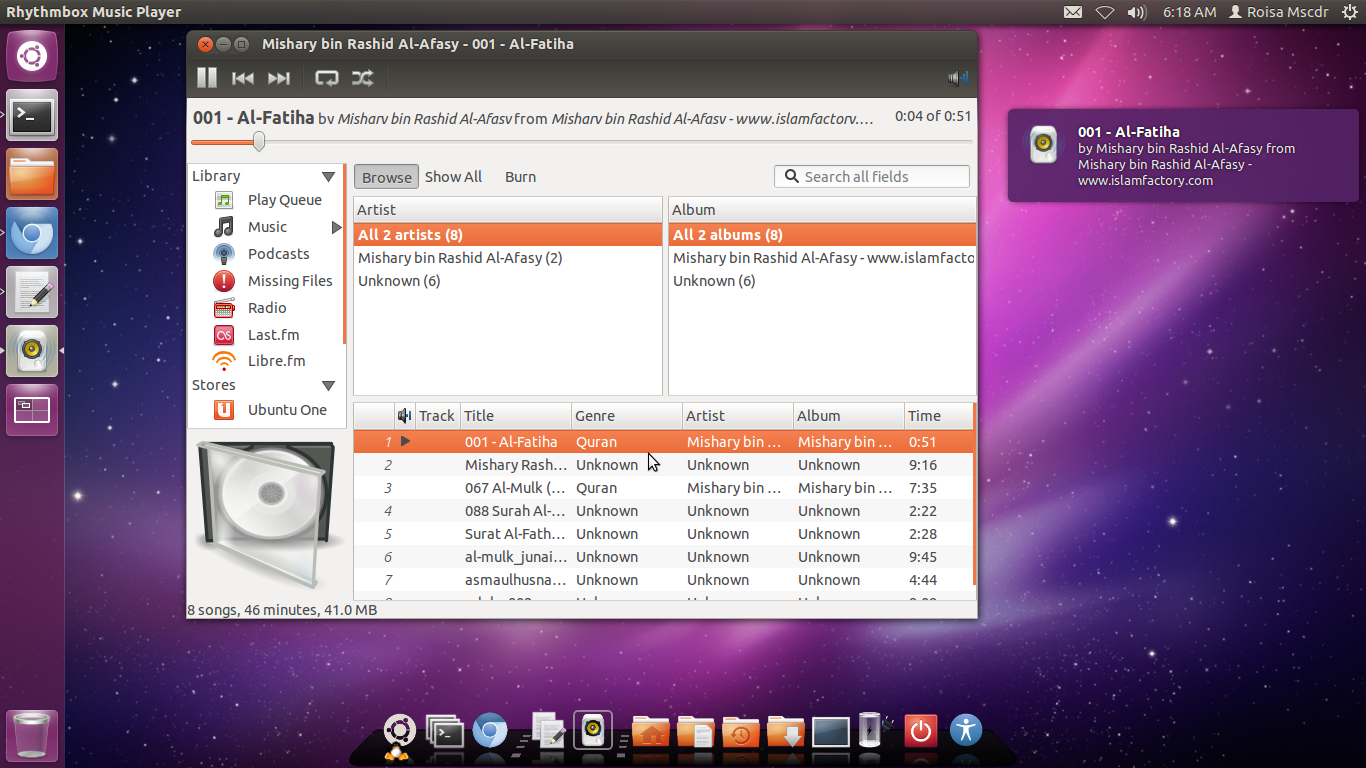The width and height of the screenshot is (1366, 768).
Task: Select the Mishary bin Rashid Al-Afasy album row
Action: tap(822, 258)
